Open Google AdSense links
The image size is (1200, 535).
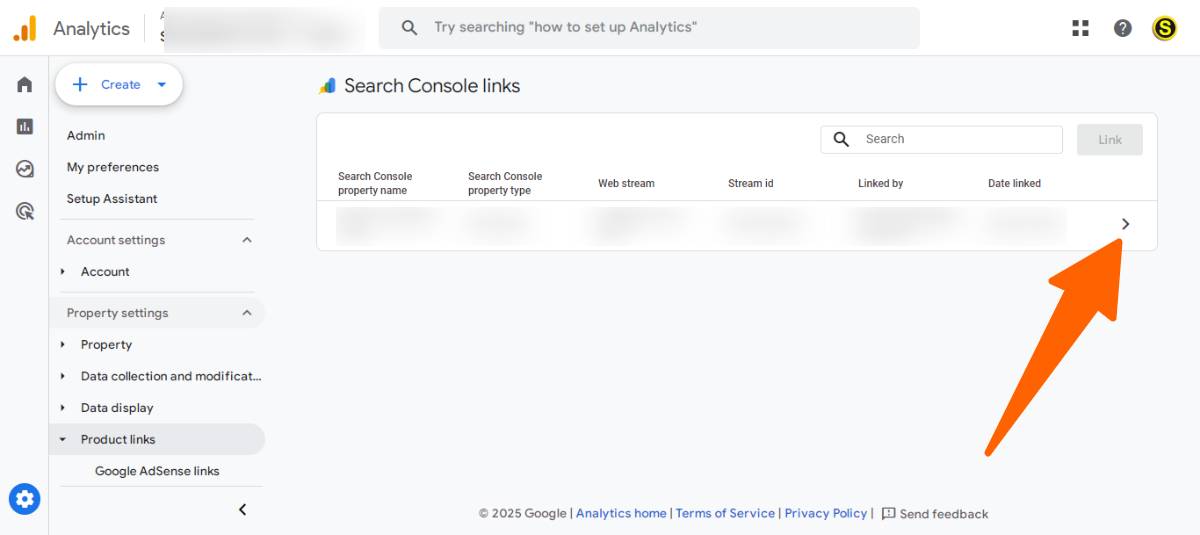tap(157, 471)
